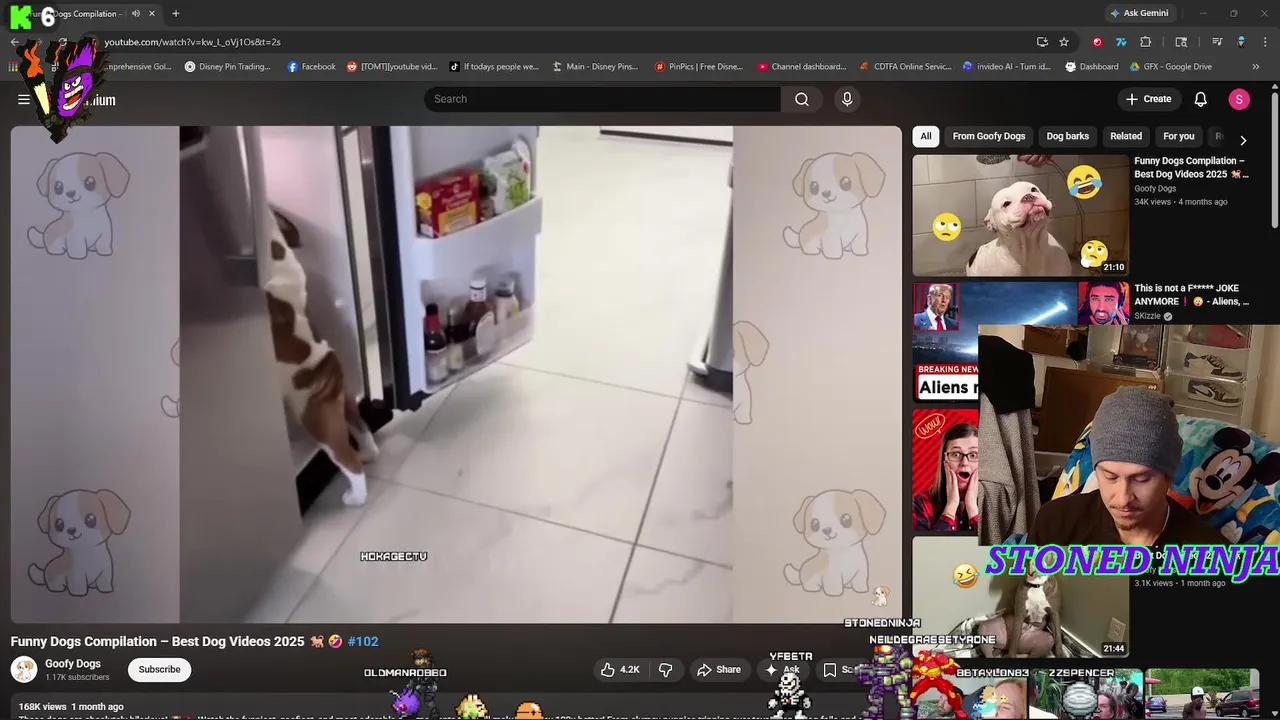Image resolution: width=1280 pixels, height=720 pixels.
Task: Open 'This is not a F***** JOKE ANYMORE' title
Action: [1191, 295]
